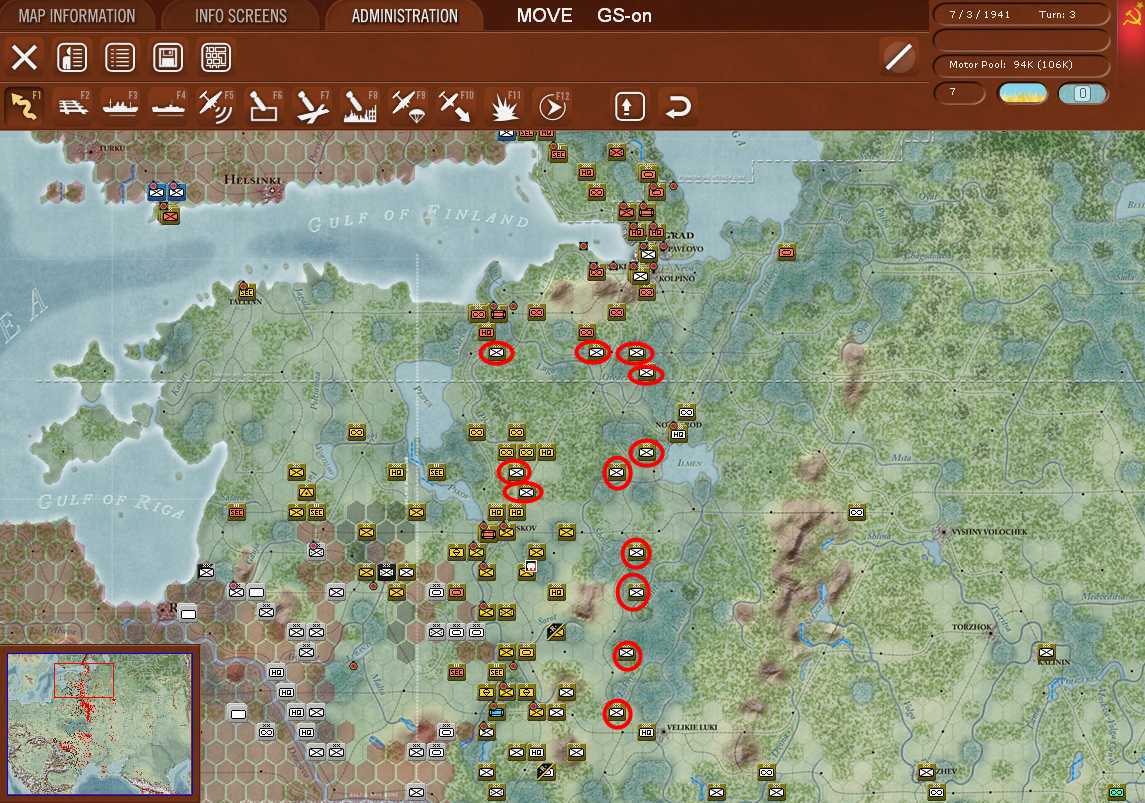Click the MOVE mode label
The image size is (1145, 803).
pos(544,15)
